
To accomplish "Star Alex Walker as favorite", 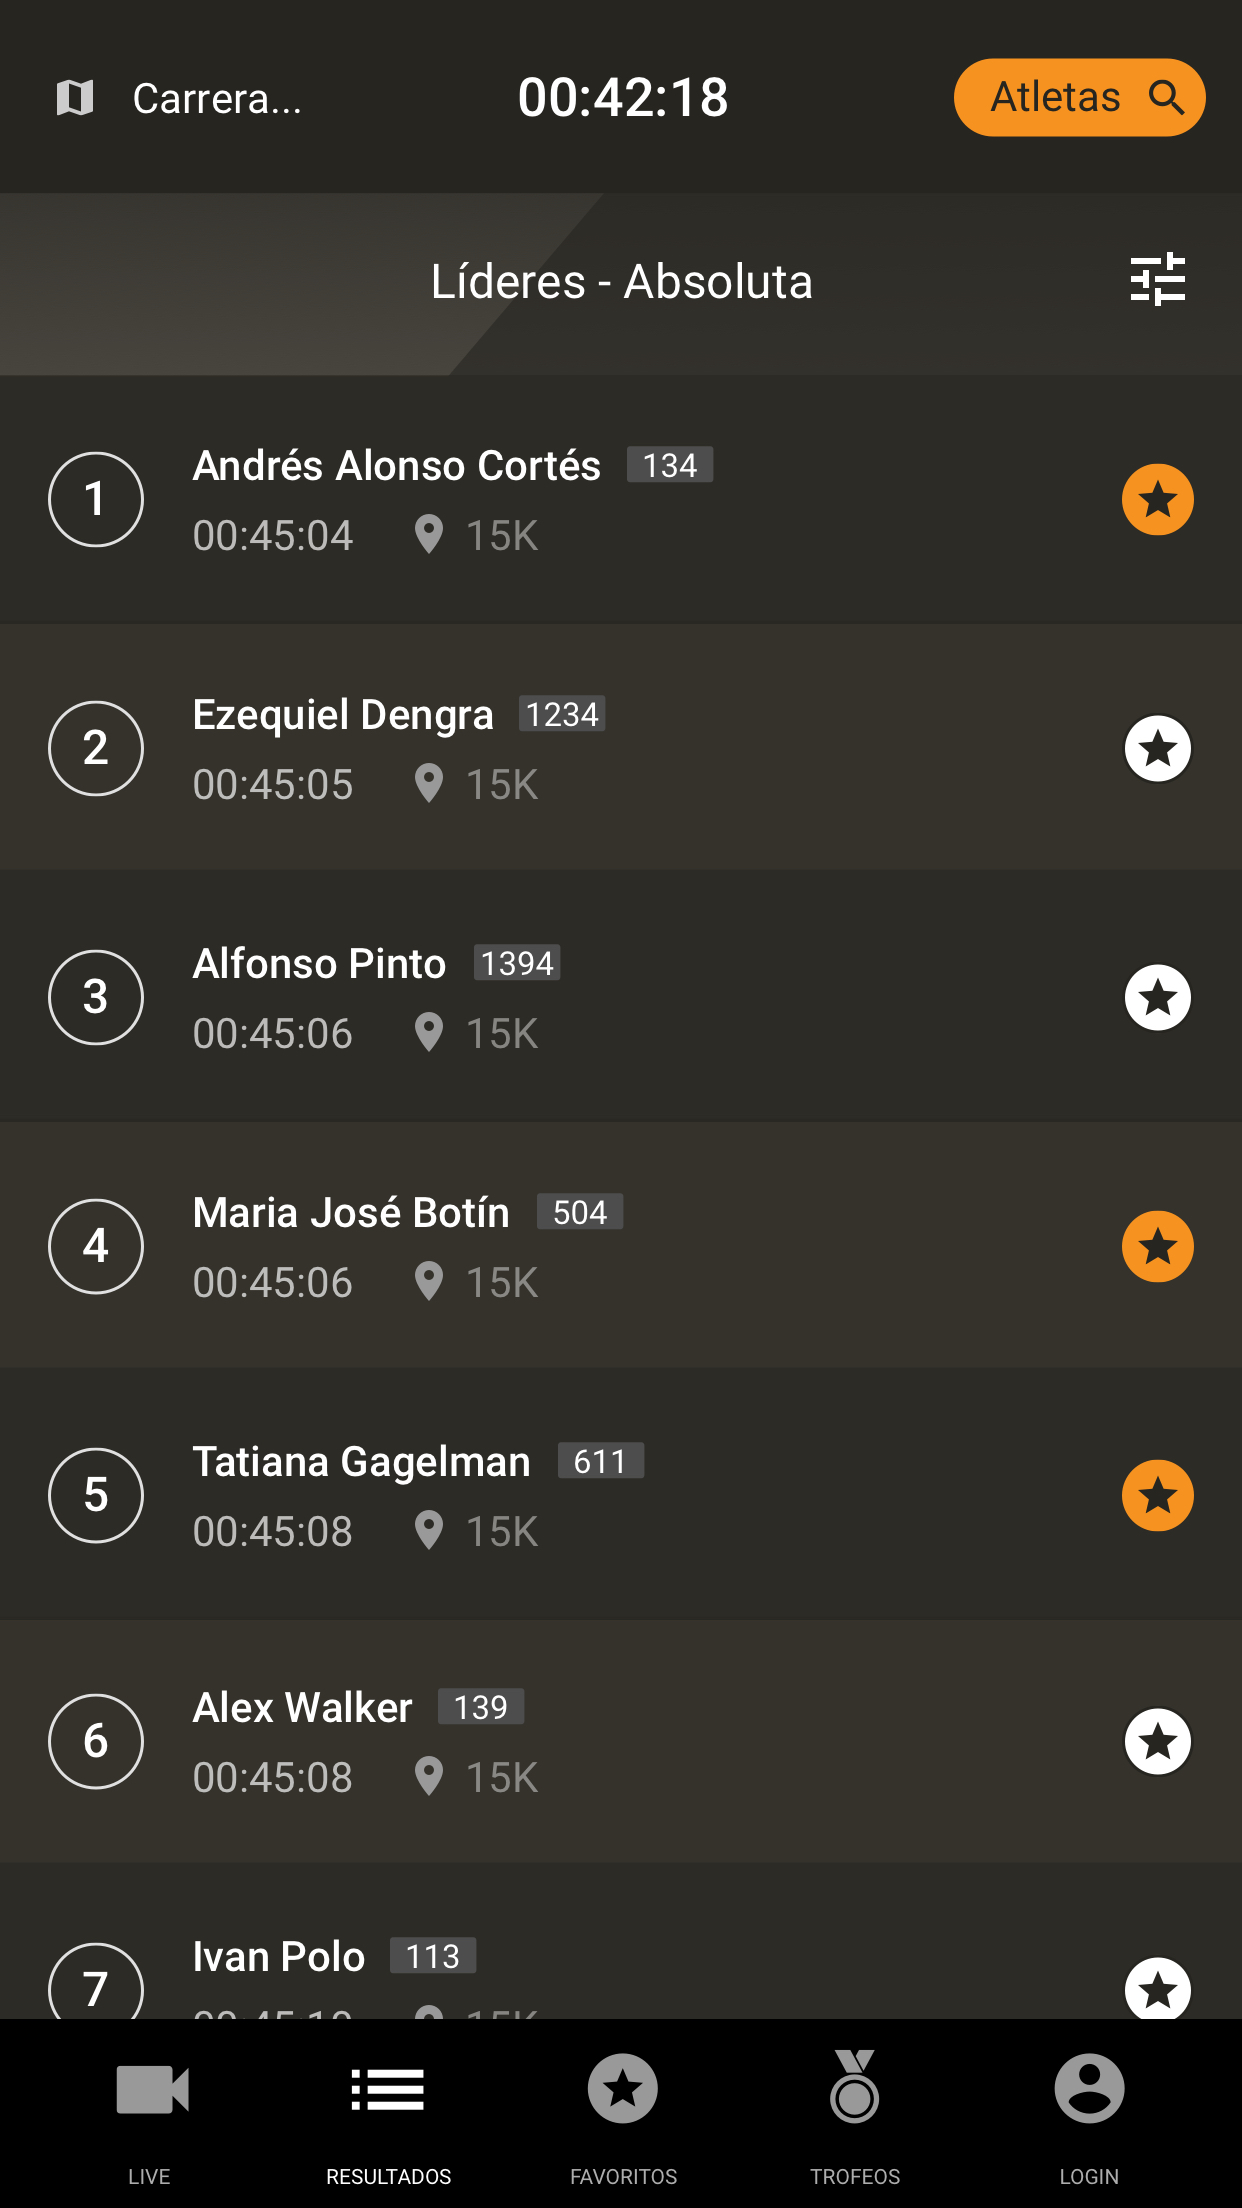I will click(1157, 1741).
